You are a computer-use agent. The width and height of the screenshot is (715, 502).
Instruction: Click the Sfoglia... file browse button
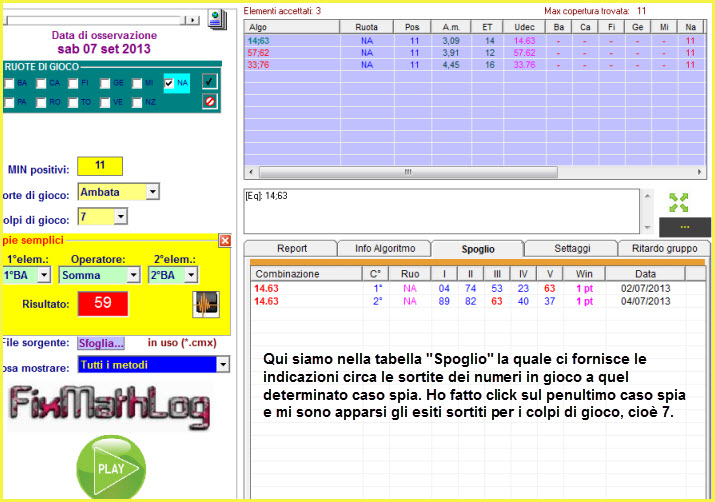click(x=102, y=343)
